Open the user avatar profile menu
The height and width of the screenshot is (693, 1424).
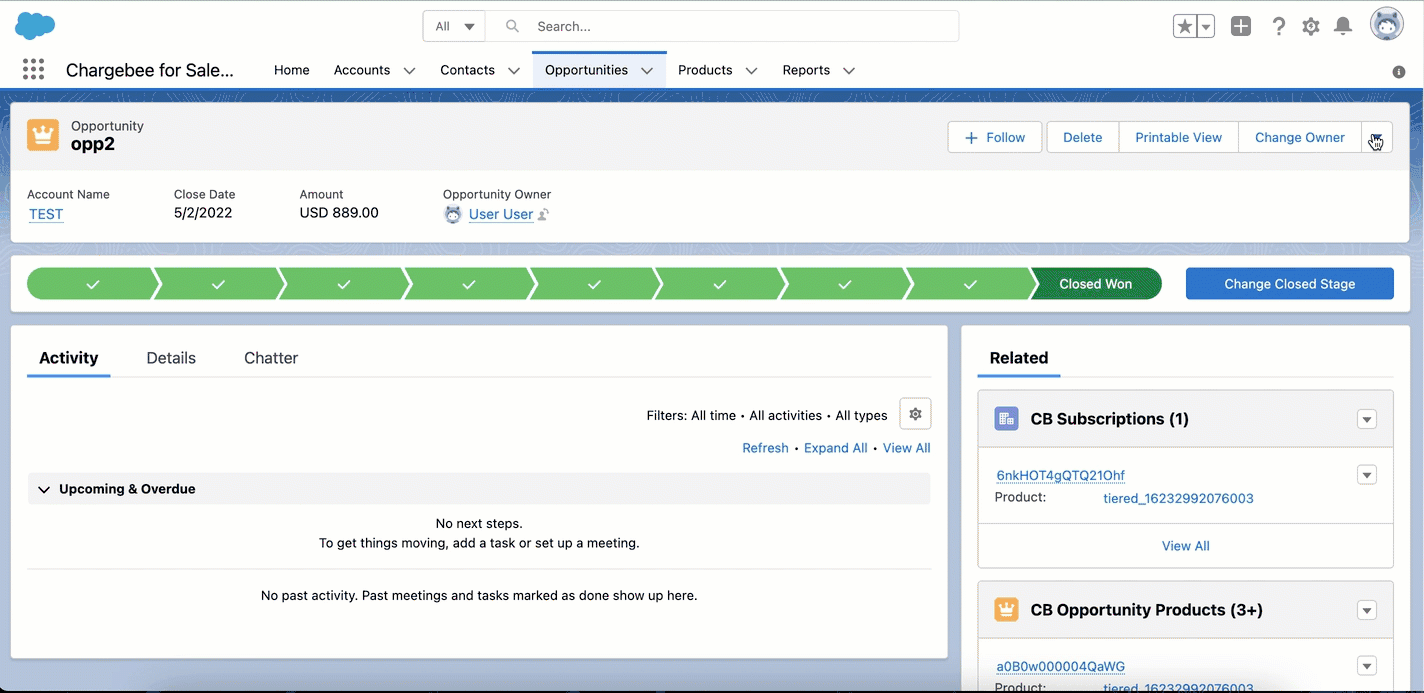1387,25
